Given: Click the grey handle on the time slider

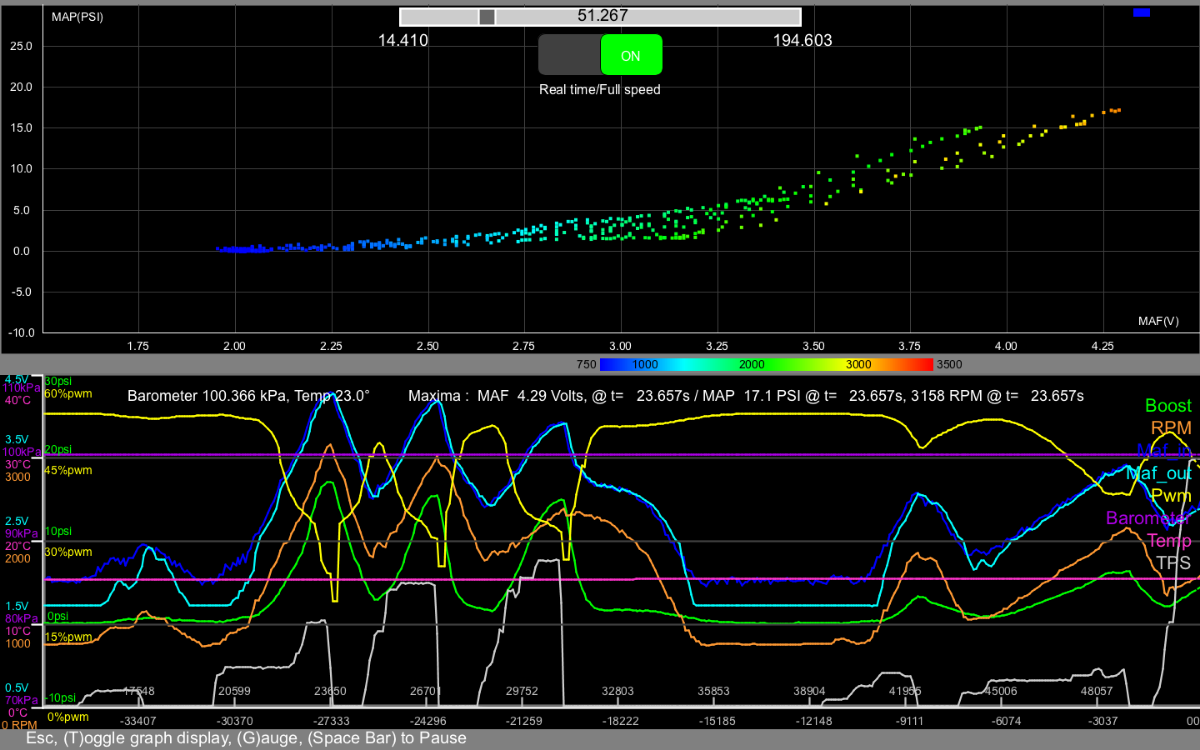Looking at the screenshot, I should [x=486, y=17].
